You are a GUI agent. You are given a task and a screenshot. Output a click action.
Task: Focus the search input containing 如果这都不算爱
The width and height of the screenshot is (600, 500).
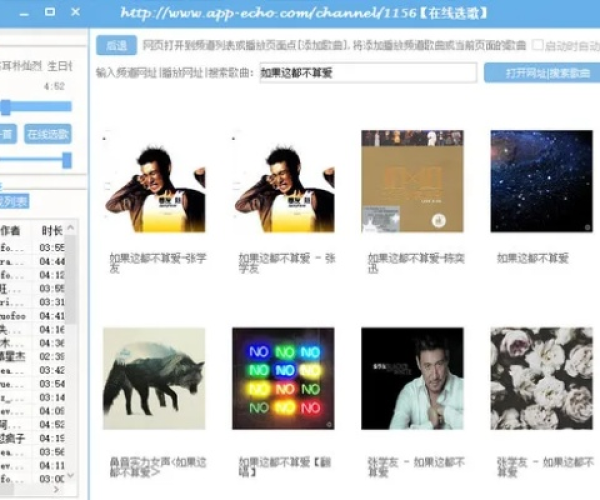click(x=368, y=73)
